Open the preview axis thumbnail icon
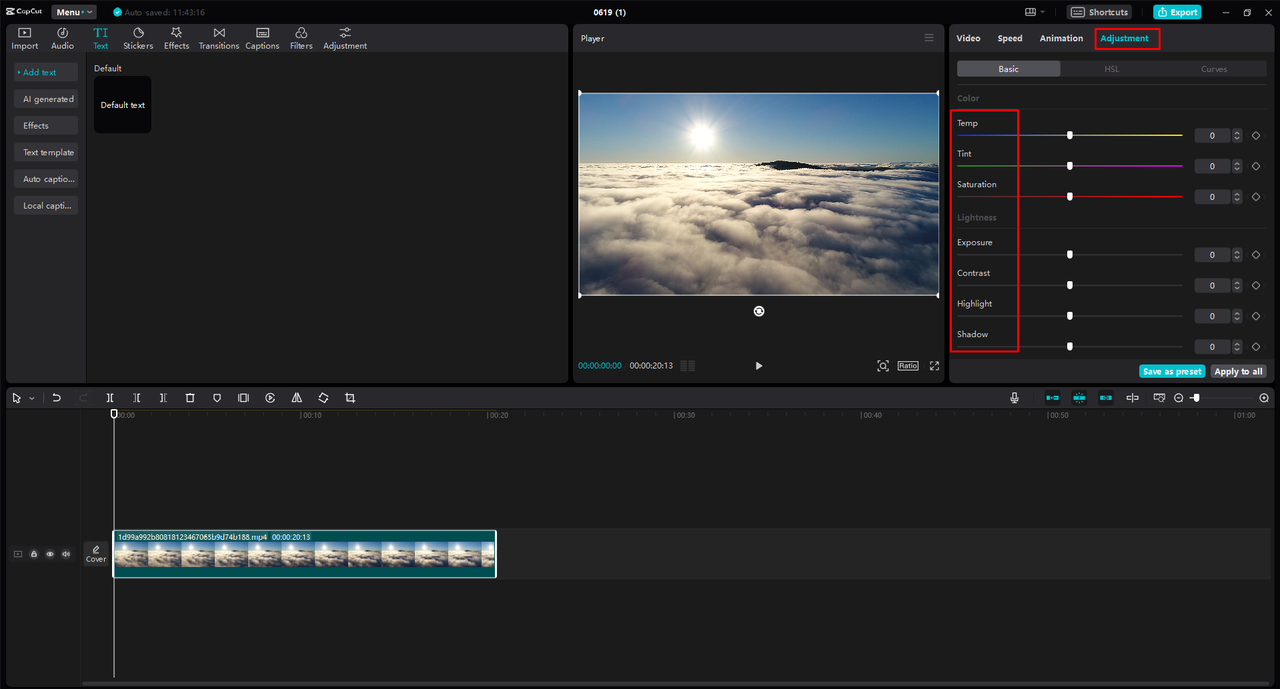Screen dimensions: 1280x689 (1159, 398)
